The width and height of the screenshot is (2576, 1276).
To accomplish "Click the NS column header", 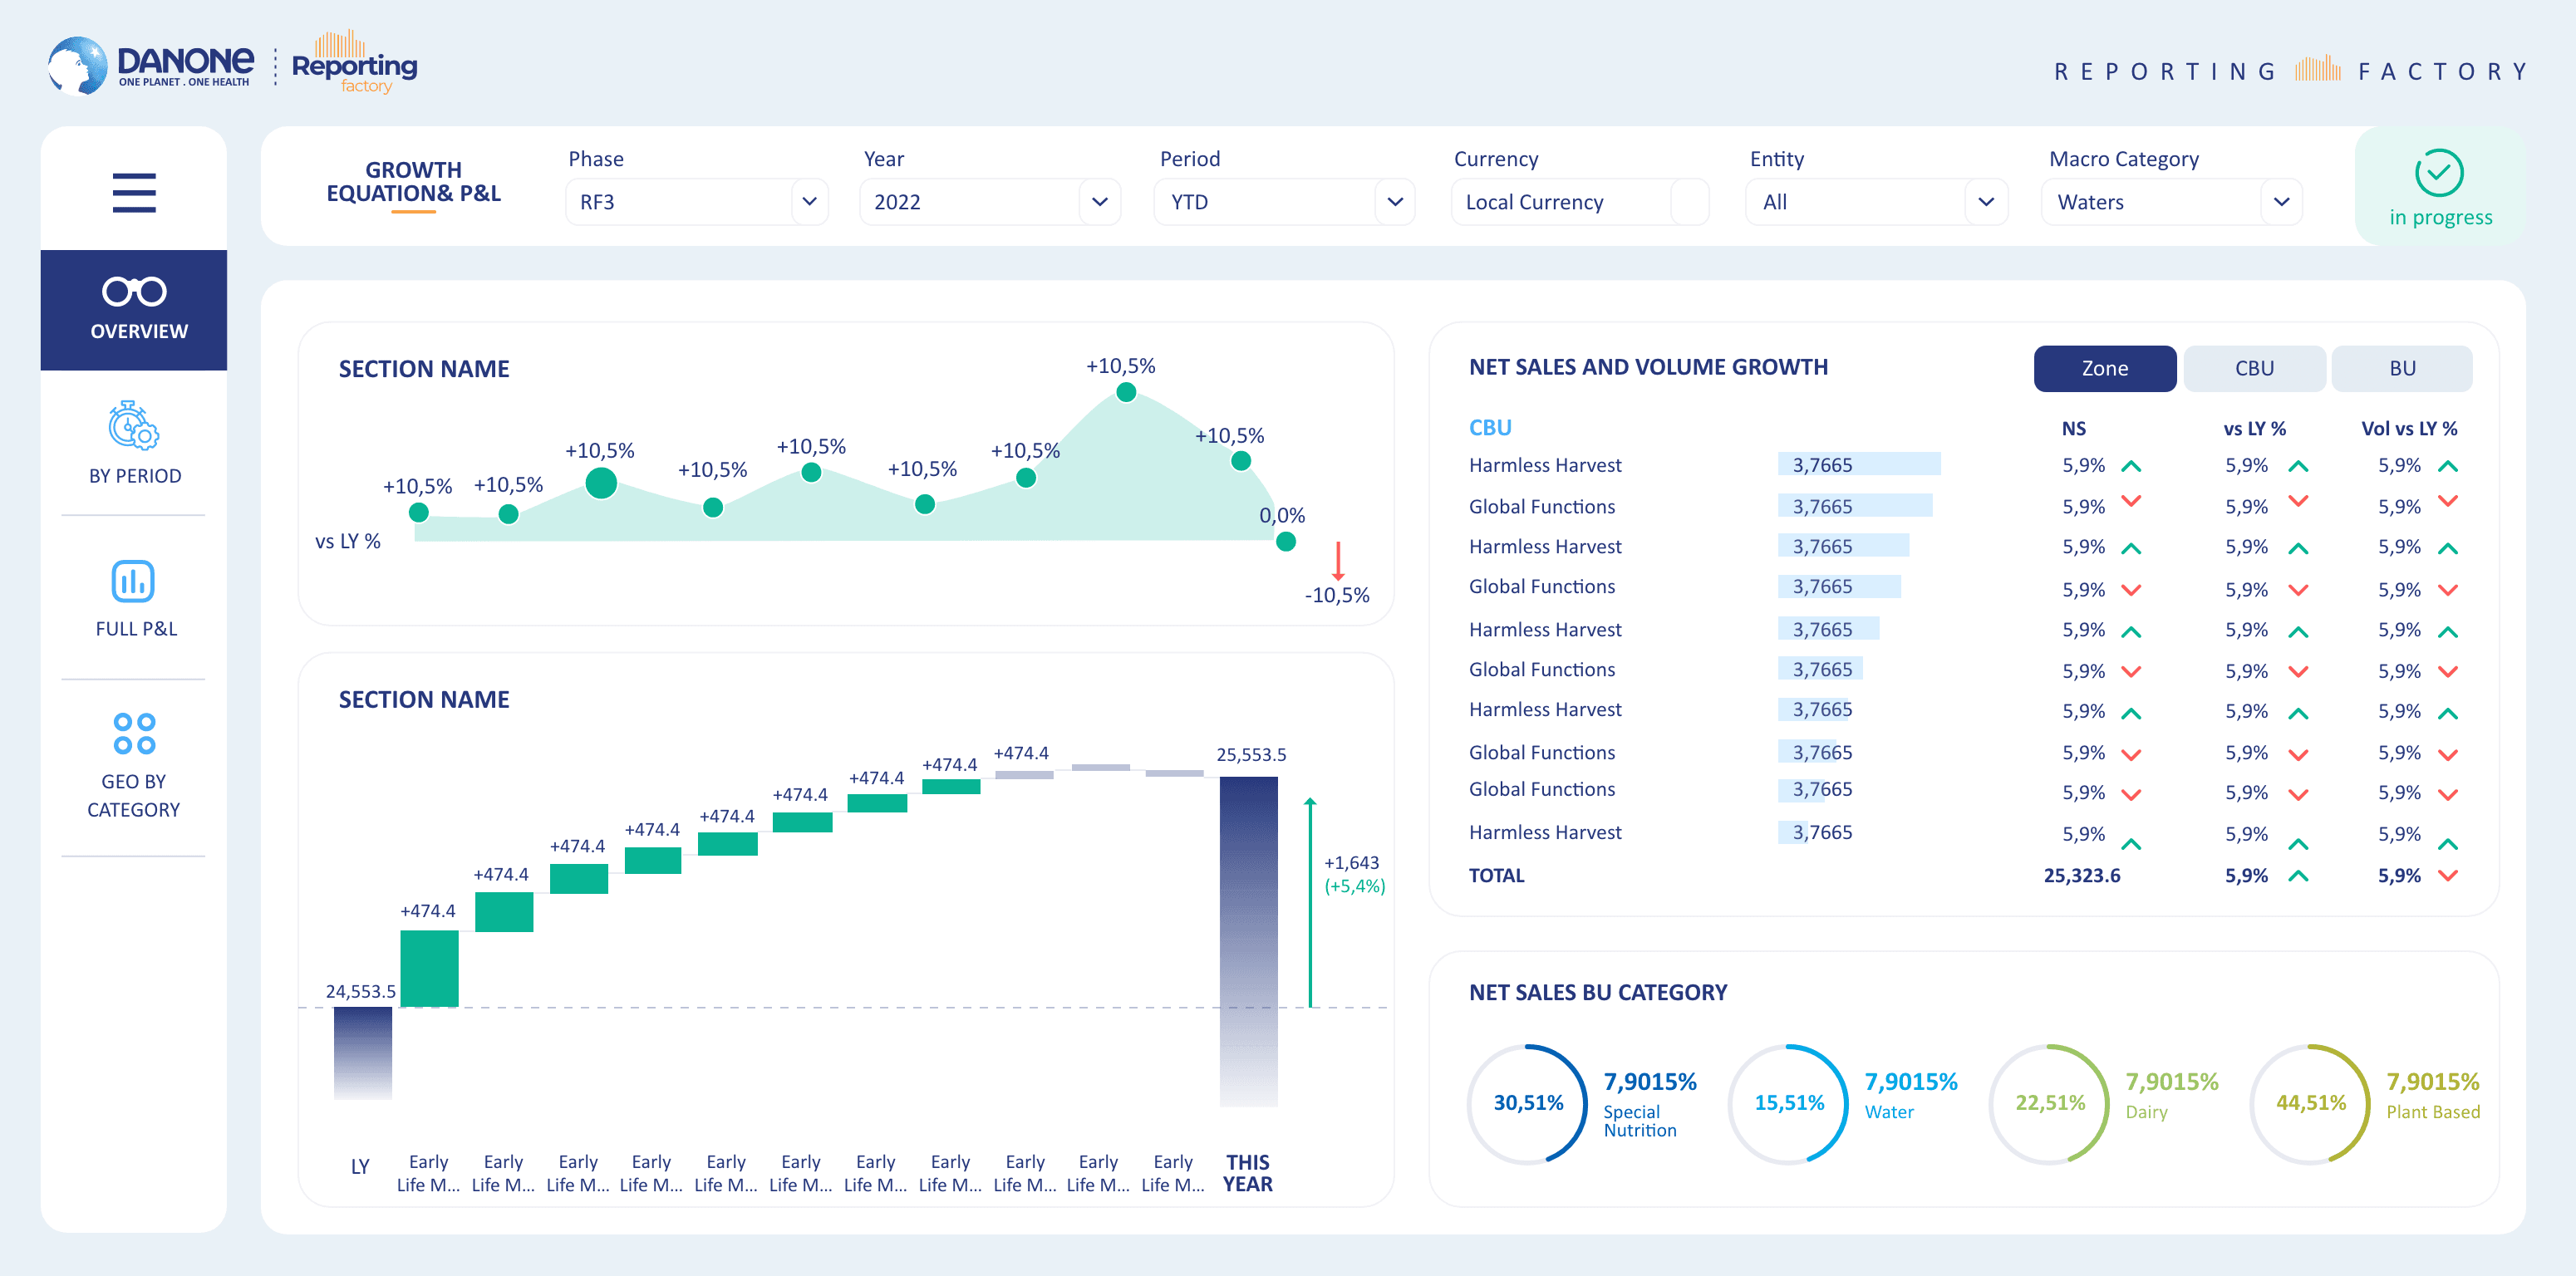I will coord(2073,428).
